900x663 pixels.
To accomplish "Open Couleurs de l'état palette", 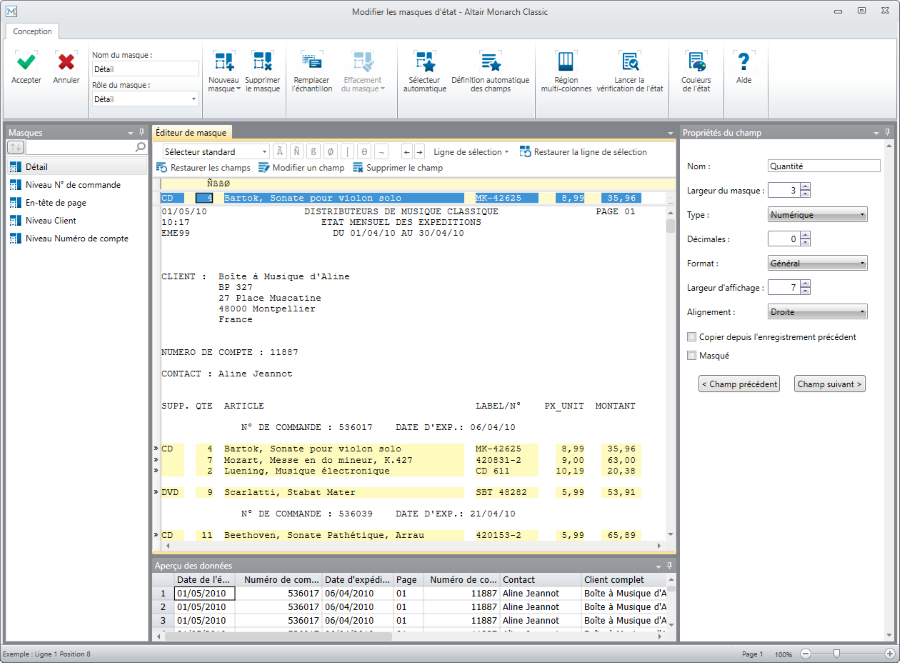I will tap(694, 63).
